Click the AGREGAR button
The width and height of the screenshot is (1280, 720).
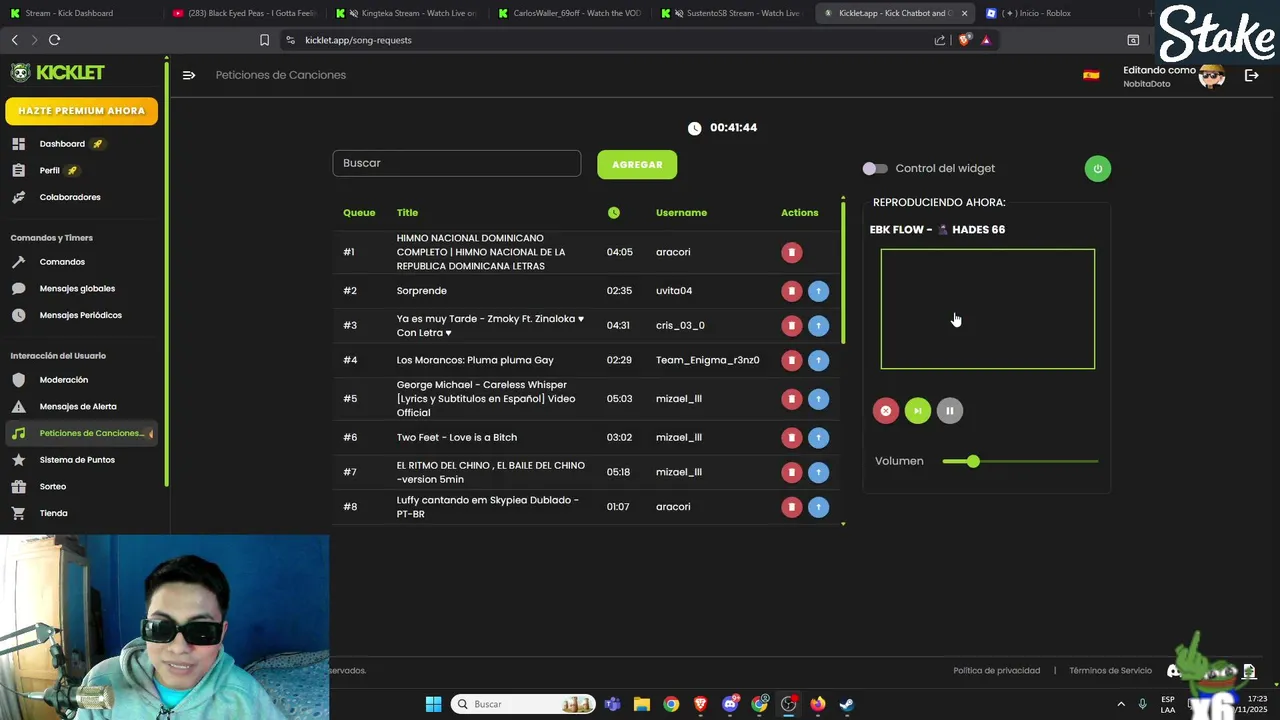[637, 165]
